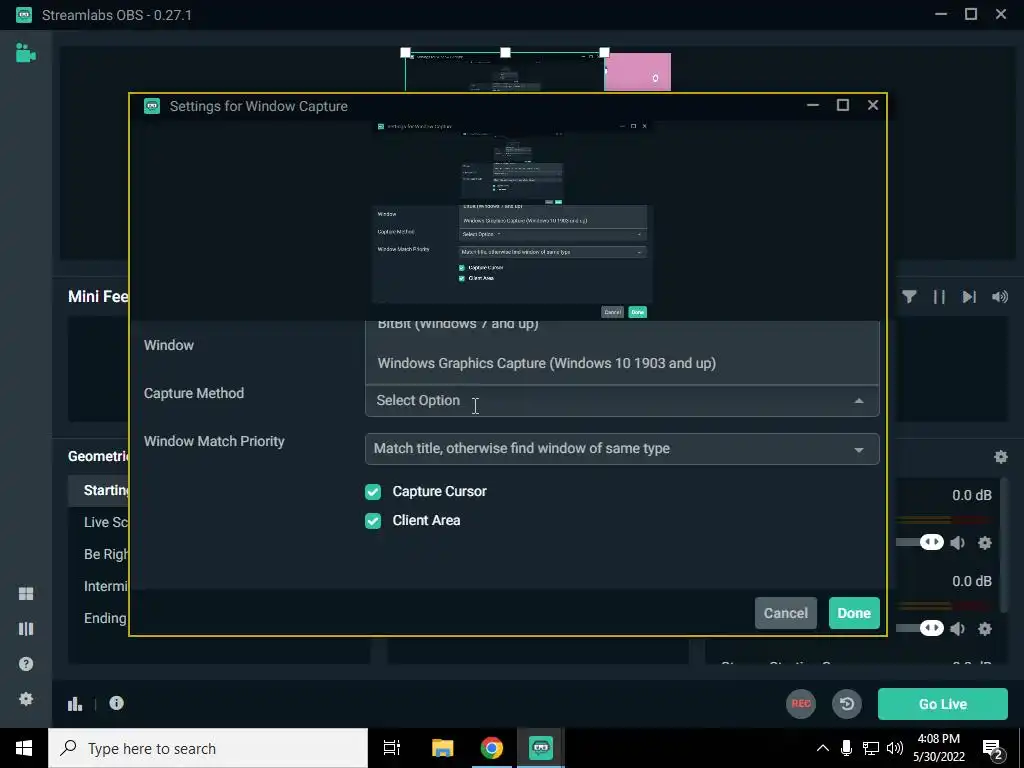1024x768 pixels.
Task: Open Help question mark icon in sidebar
Action: 25,664
